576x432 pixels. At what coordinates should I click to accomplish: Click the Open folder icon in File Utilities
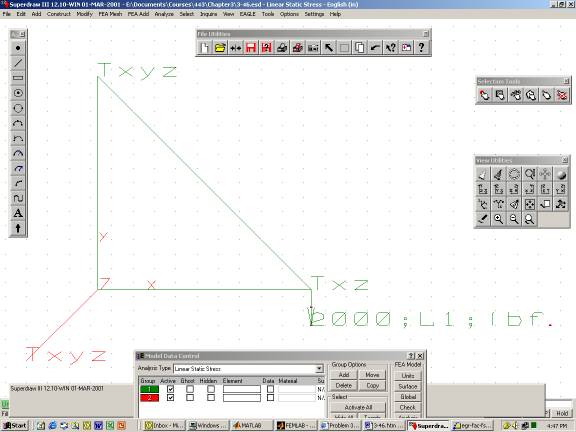click(220, 47)
